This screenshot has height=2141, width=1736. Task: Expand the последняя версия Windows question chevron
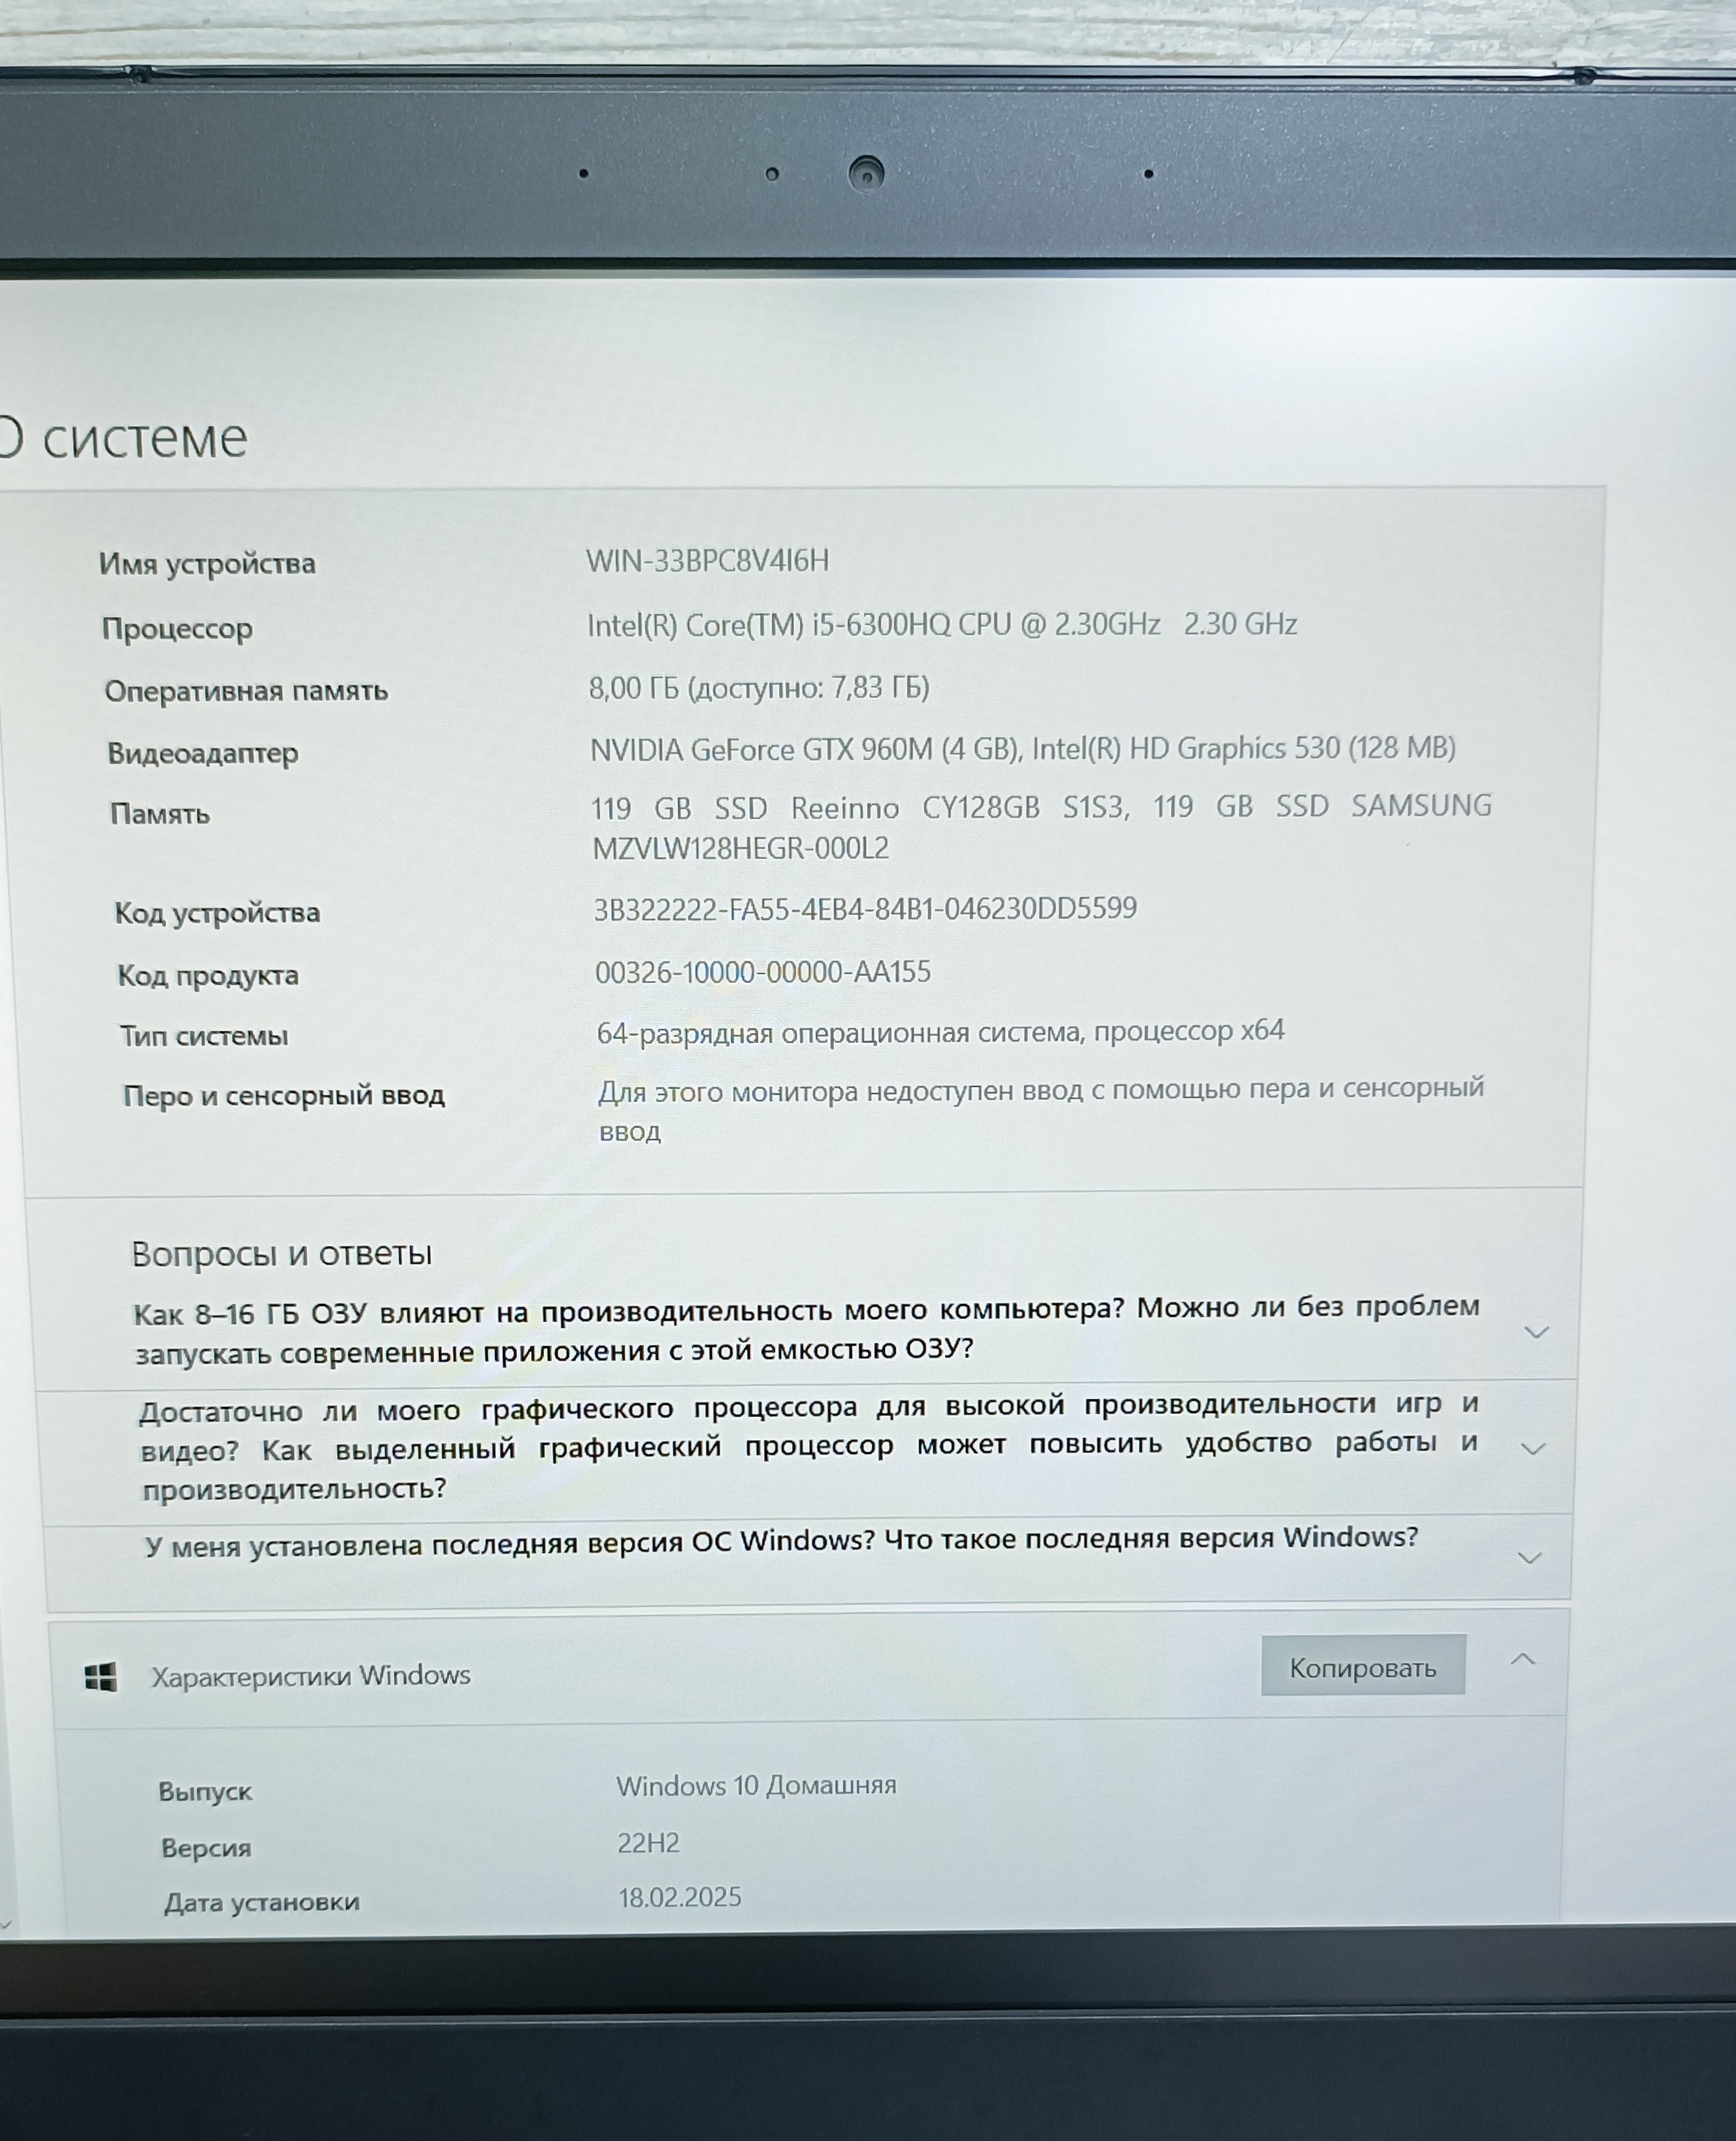click(x=1529, y=1558)
